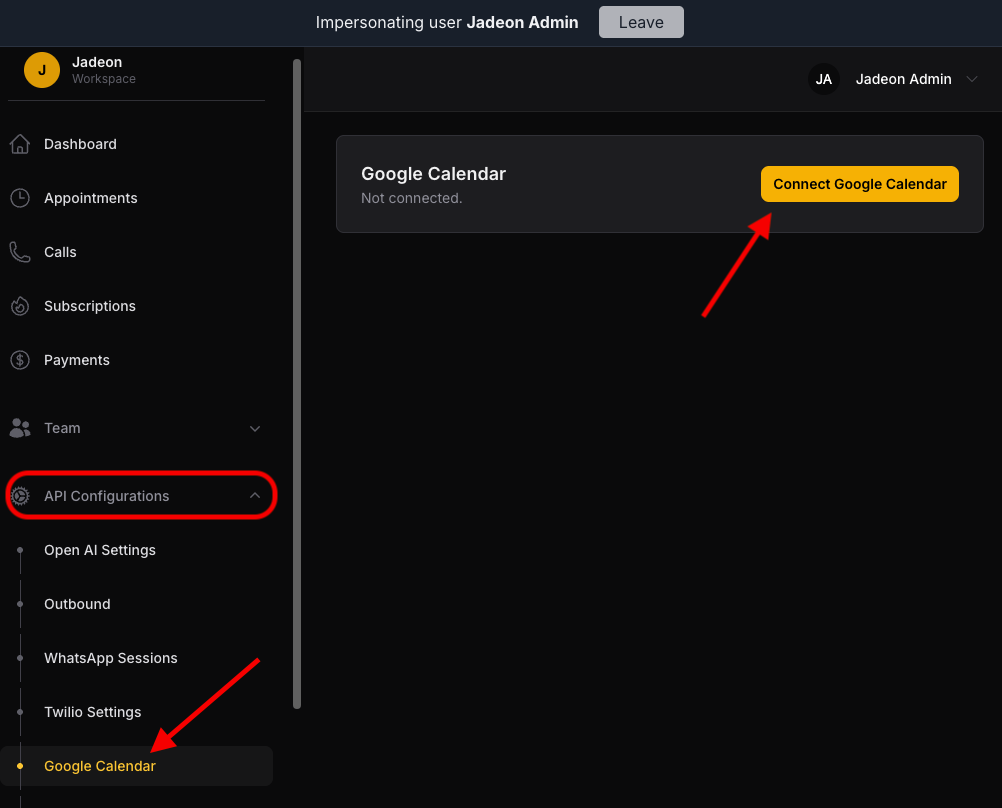The width and height of the screenshot is (1002, 808).
Task: Click the Calls phone icon
Action: coord(20,252)
